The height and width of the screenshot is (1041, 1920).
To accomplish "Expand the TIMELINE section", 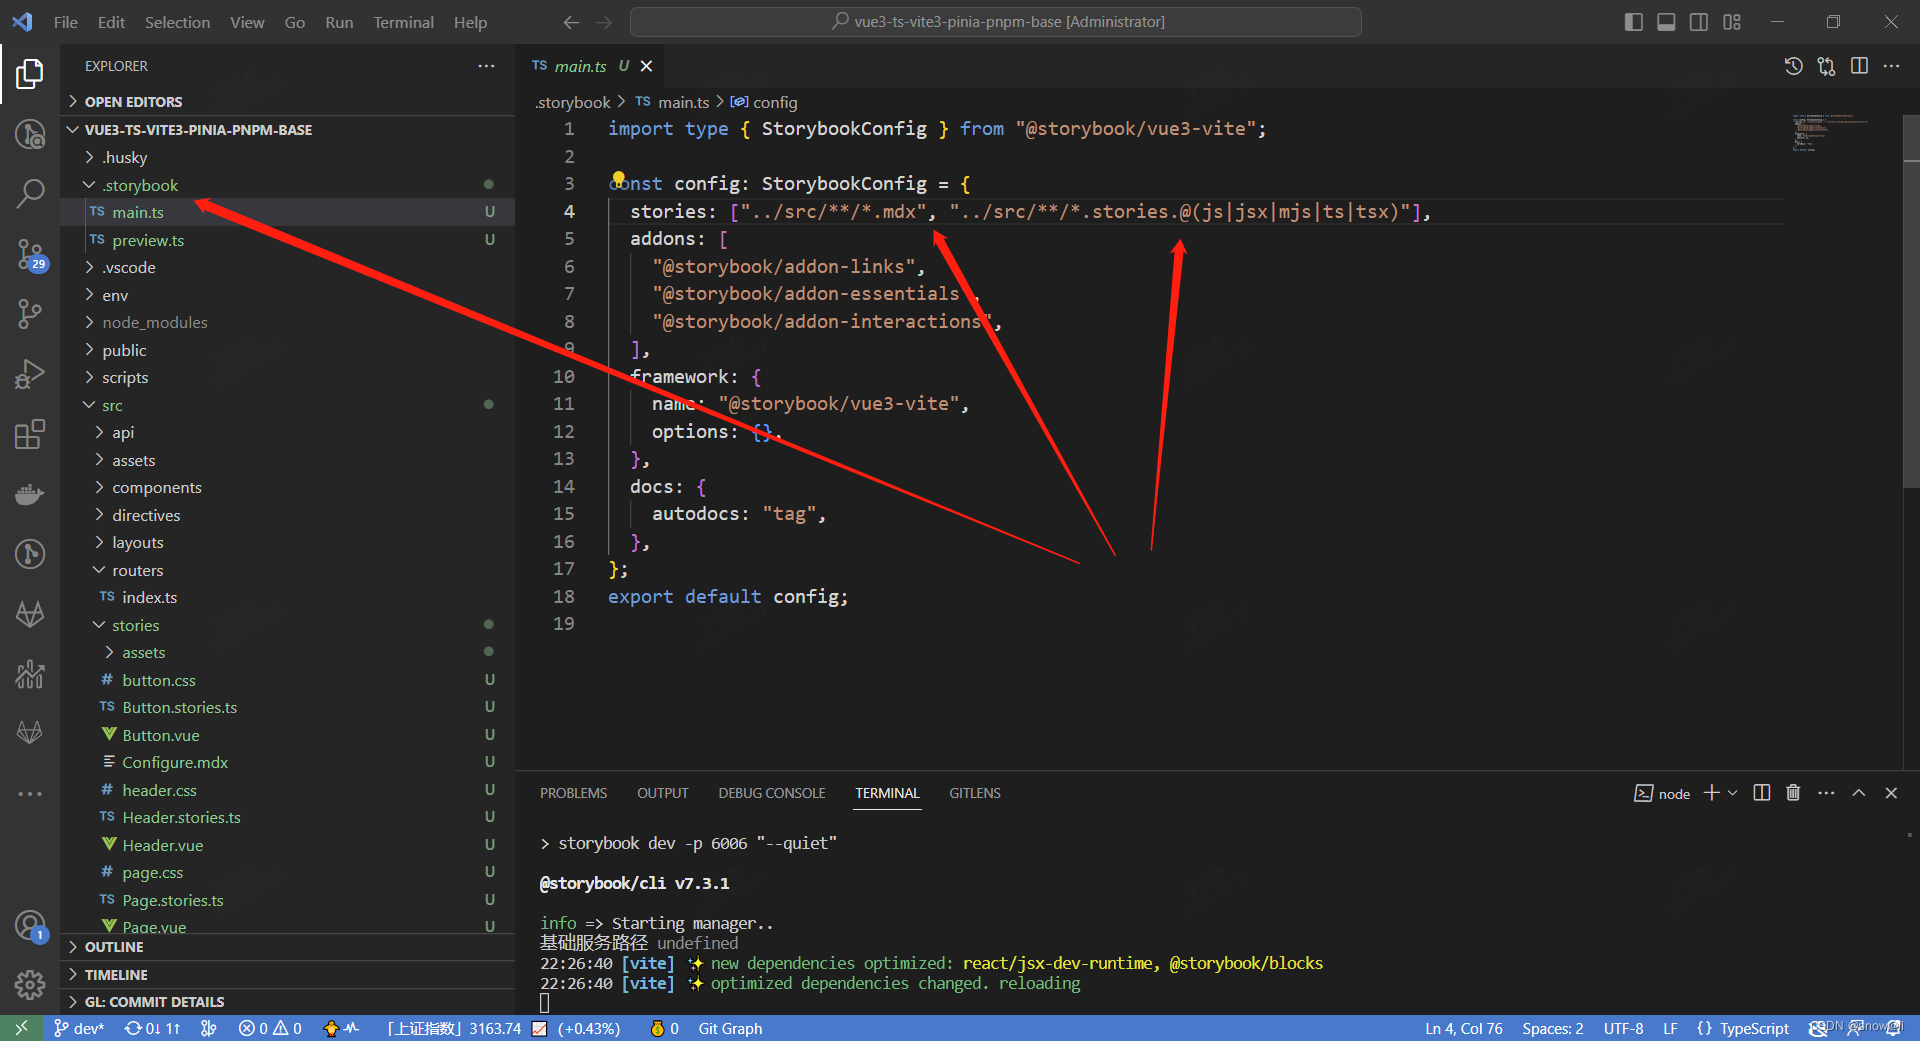I will click(288, 974).
